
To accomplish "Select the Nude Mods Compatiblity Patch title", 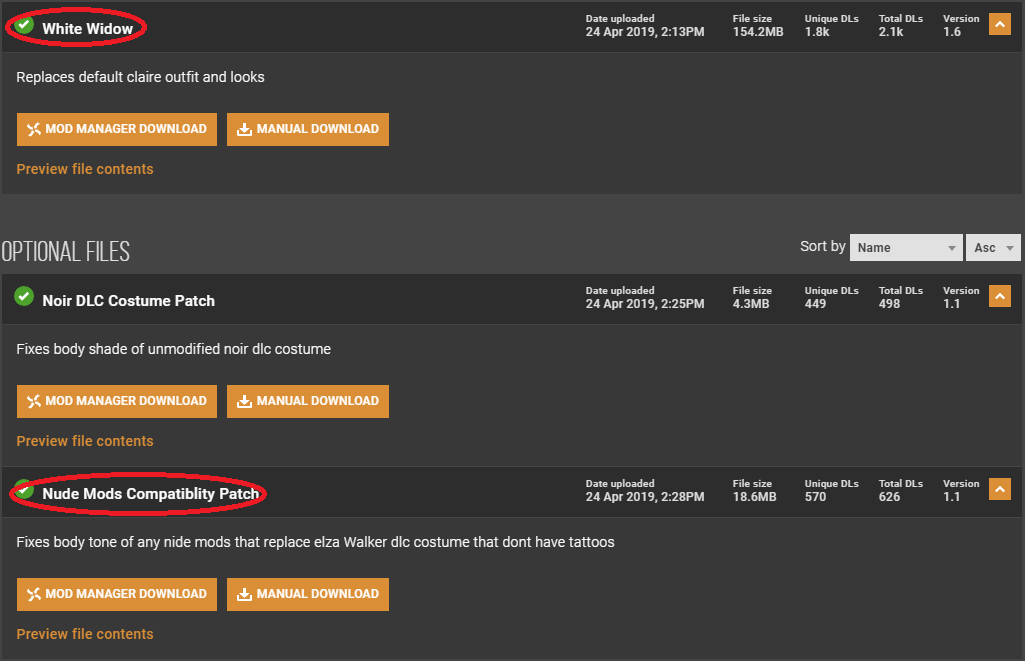I will (x=151, y=494).
